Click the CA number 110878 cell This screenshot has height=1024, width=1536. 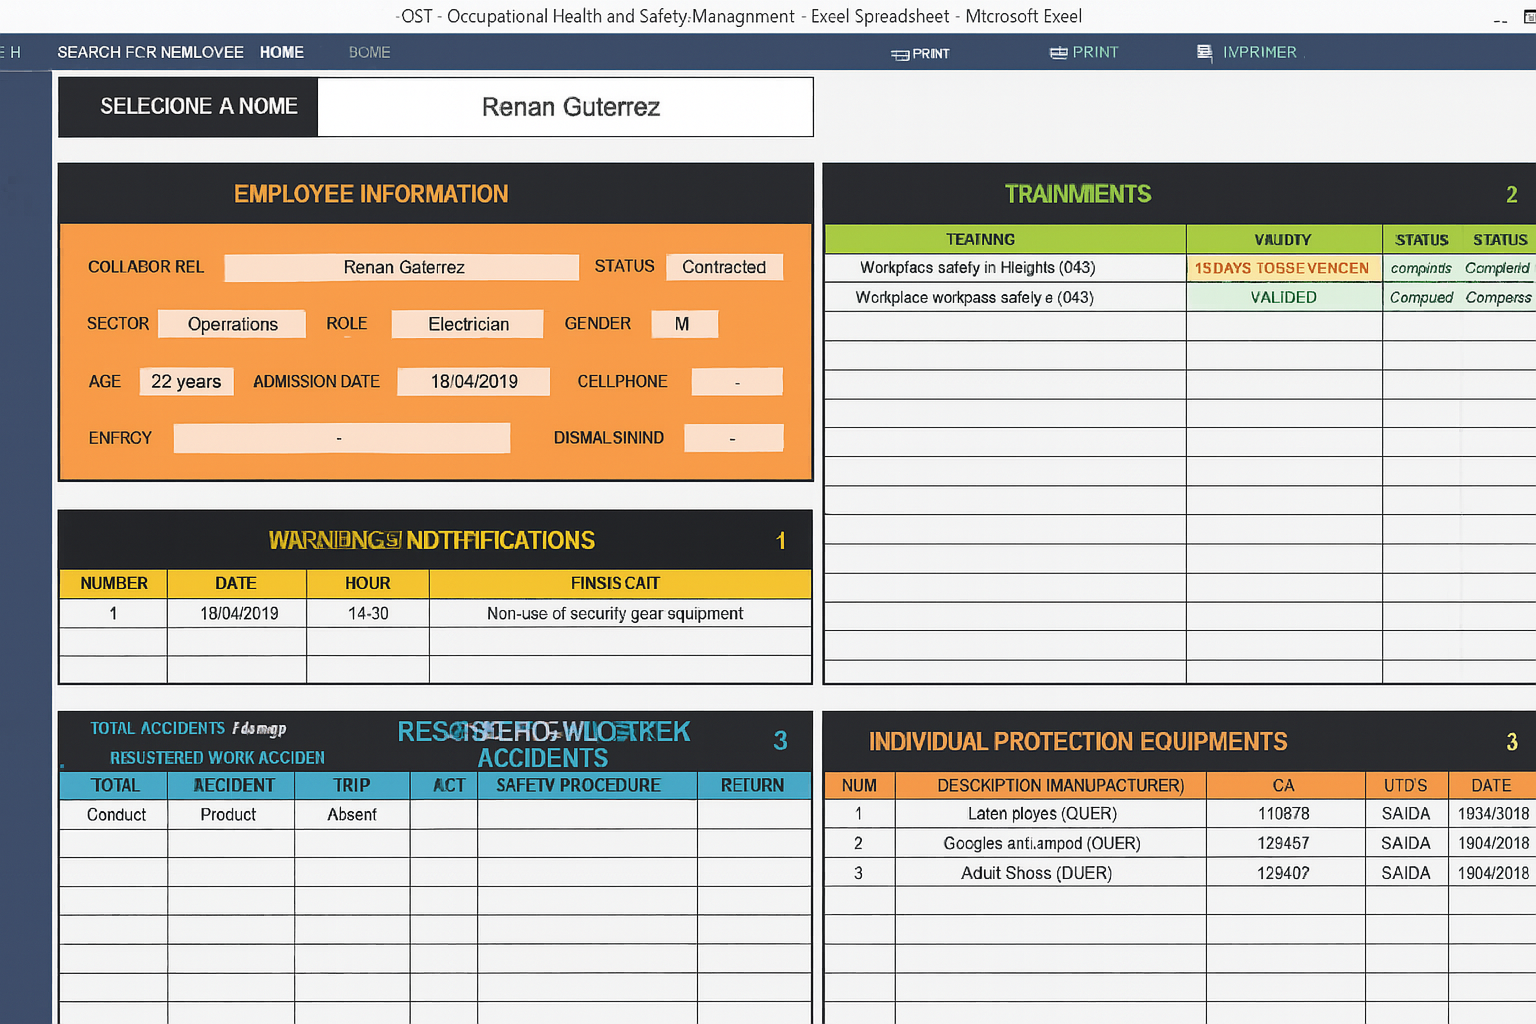[1284, 814]
